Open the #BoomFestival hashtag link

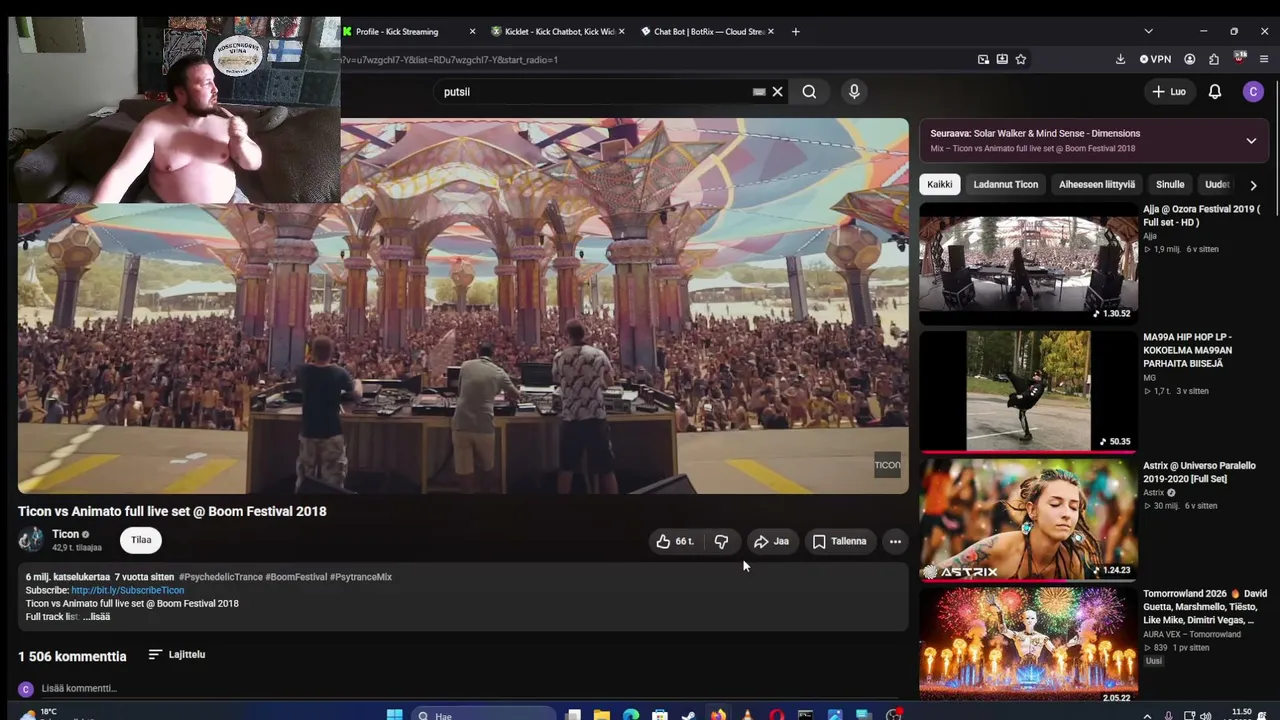[x=296, y=577]
